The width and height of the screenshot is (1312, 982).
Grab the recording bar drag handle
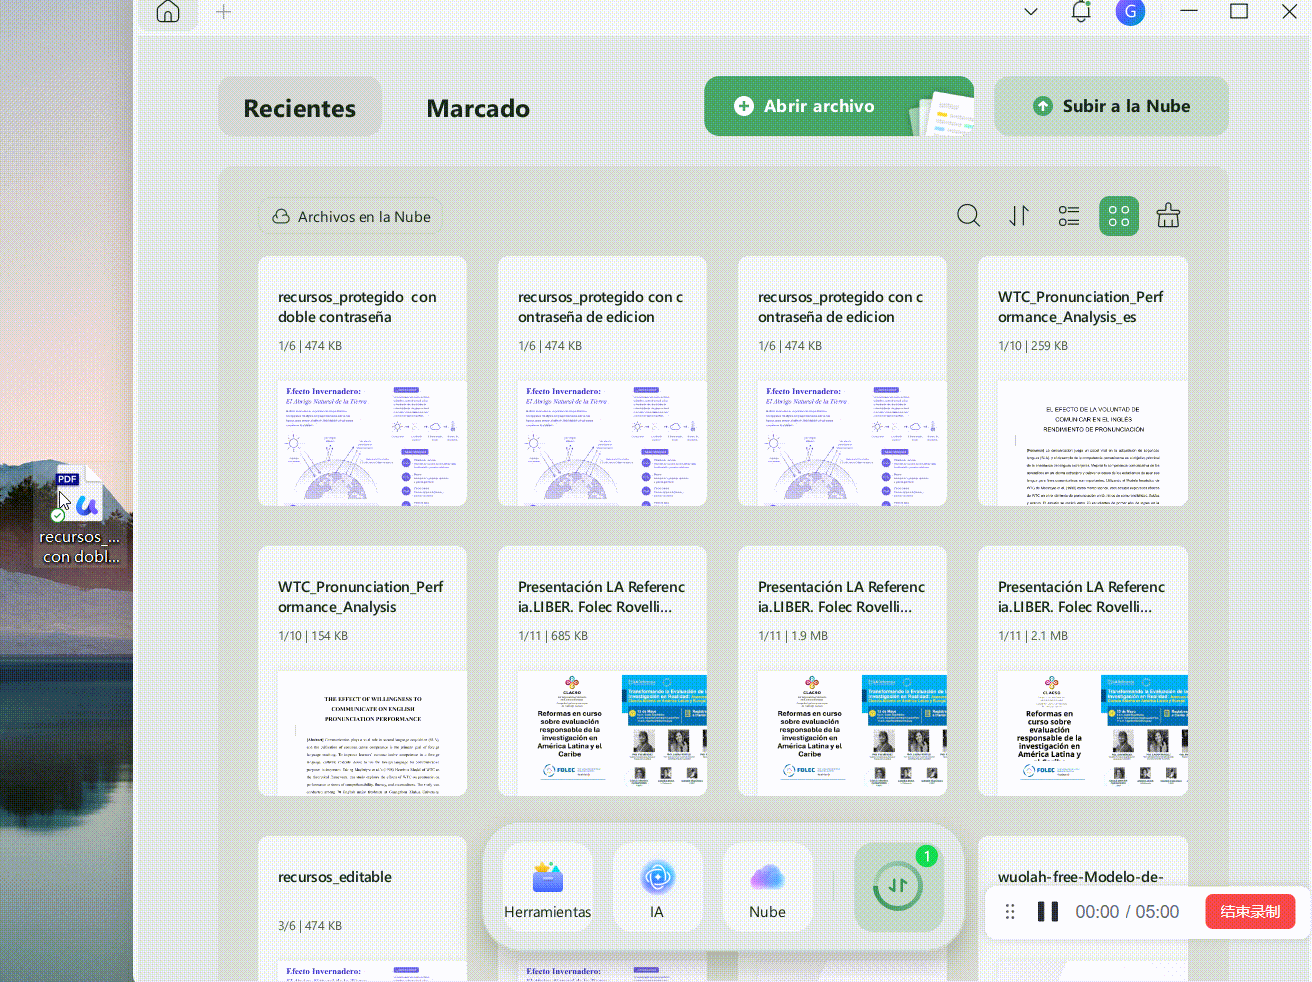1010,912
